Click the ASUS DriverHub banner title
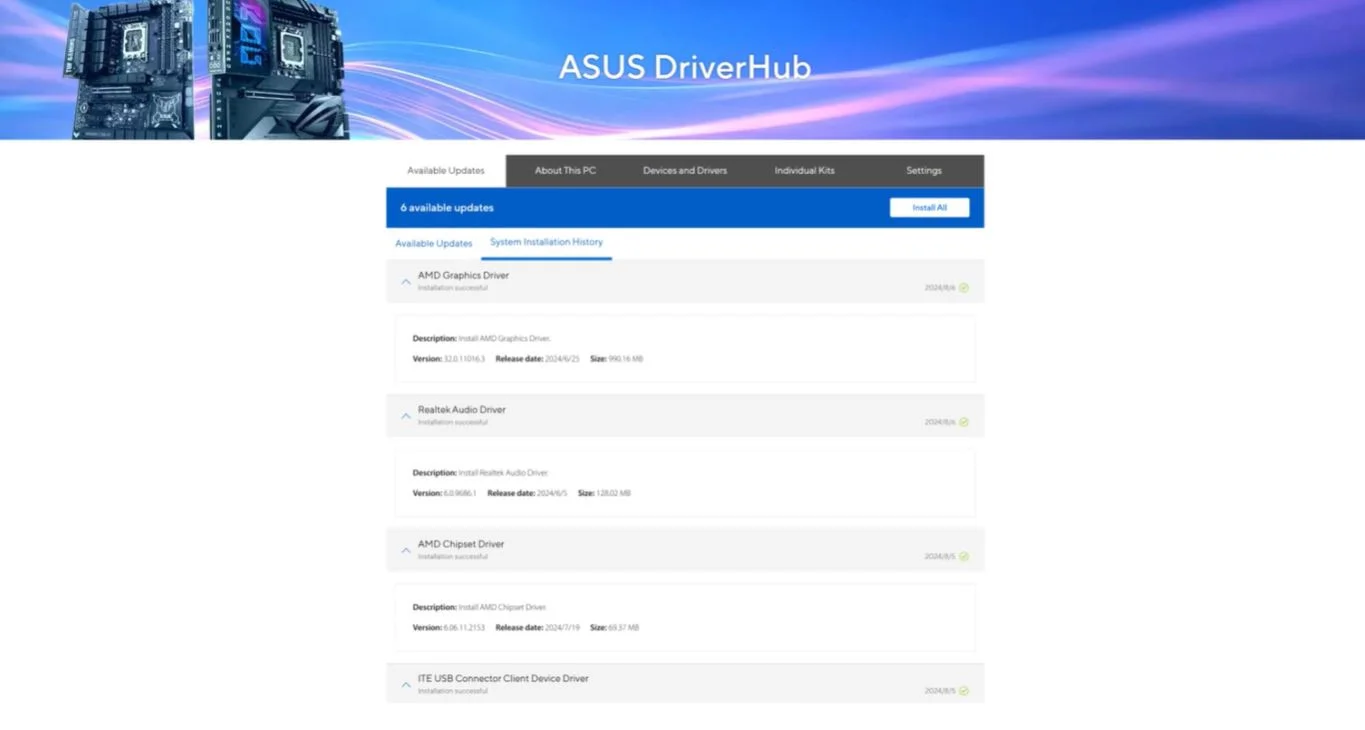1365x730 pixels. (x=684, y=67)
